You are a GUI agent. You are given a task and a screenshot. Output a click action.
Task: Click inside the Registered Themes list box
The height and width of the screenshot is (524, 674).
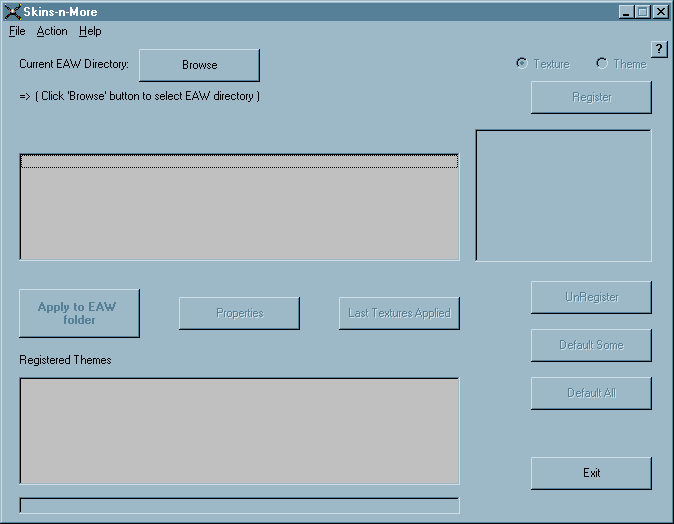tap(239, 431)
